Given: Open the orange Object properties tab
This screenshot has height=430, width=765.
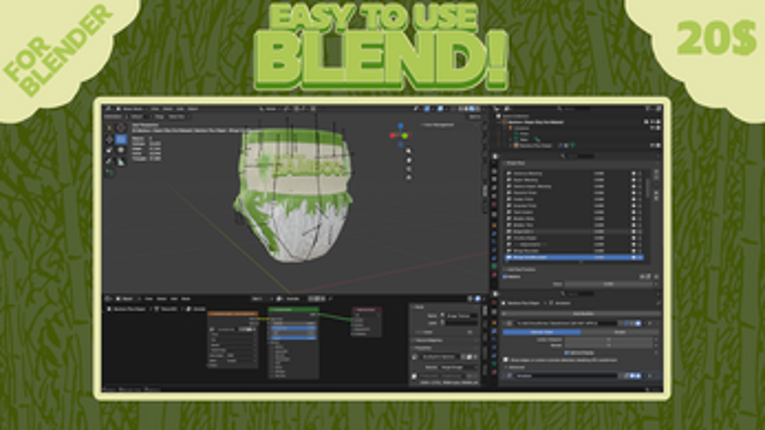Looking at the screenshot, I should point(494,225).
